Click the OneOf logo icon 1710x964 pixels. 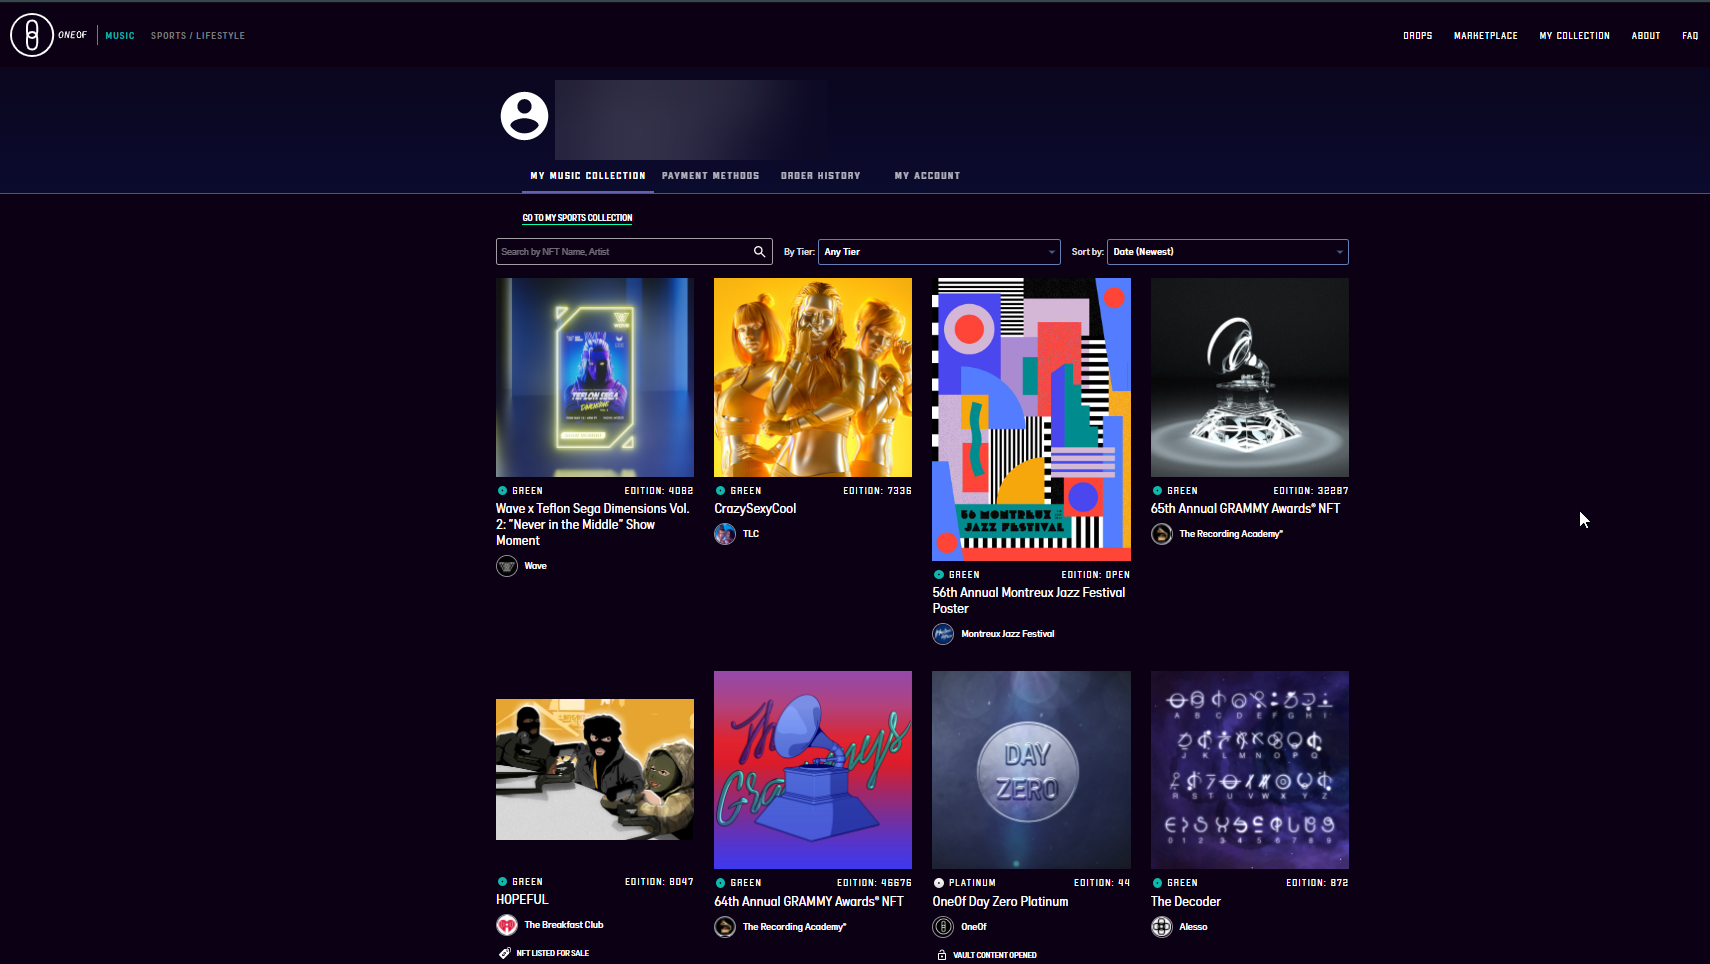[x=32, y=35]
